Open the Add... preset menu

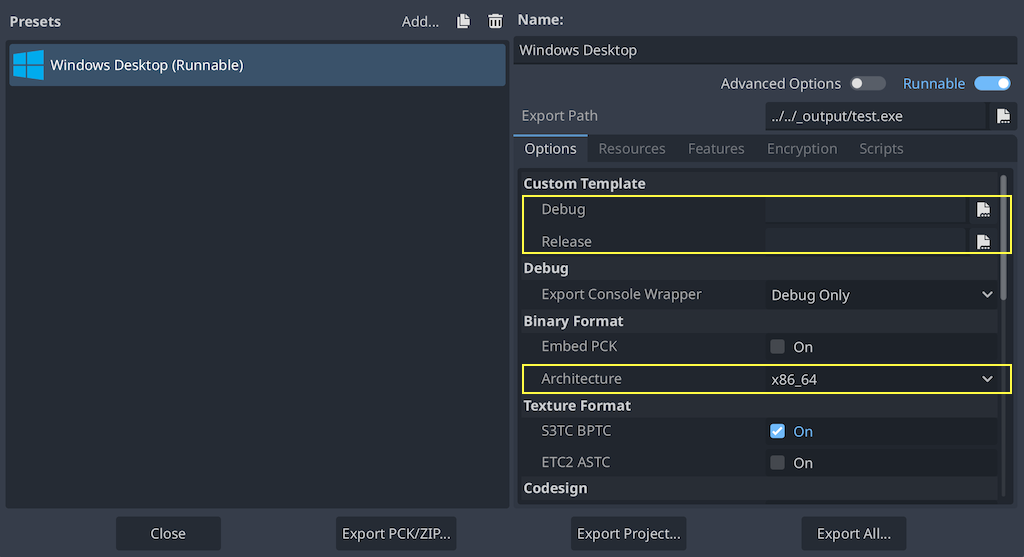click(420, 21)
